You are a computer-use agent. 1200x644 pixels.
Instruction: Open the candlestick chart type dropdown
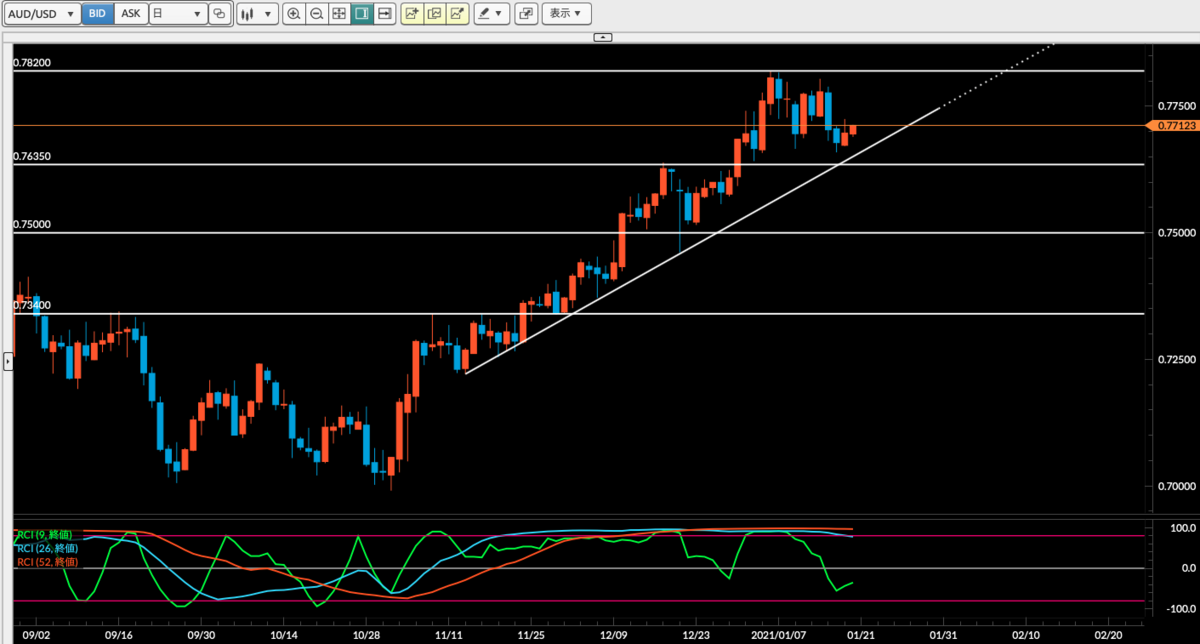(x=257, y=14)
